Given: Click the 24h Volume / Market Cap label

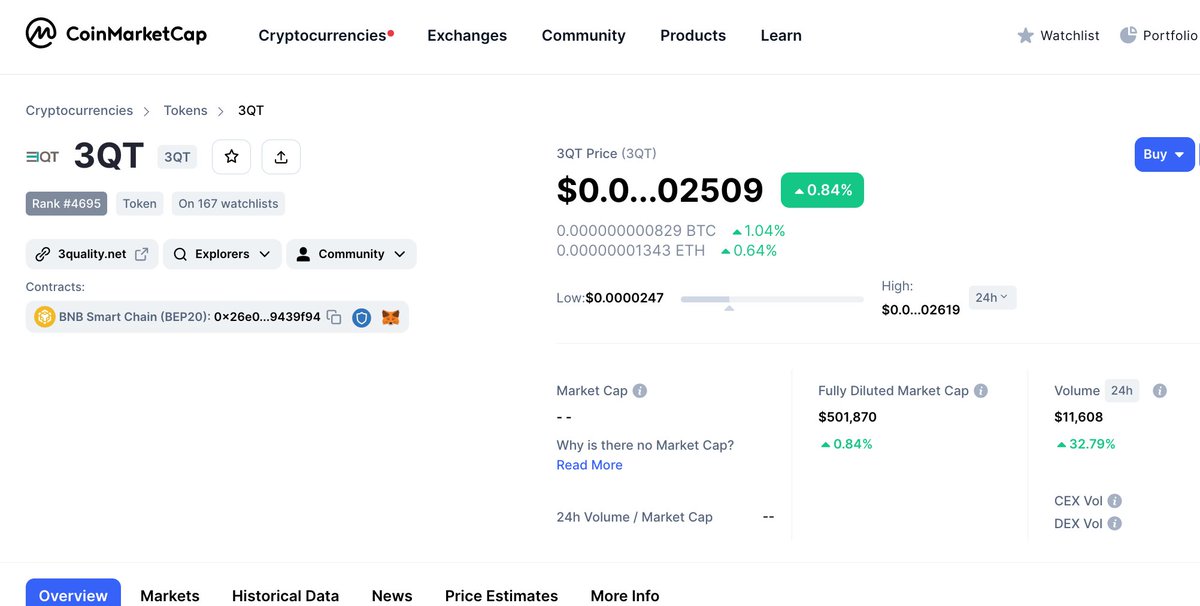Looking at the screenshot, I should pyautogui.click(x=635, y=517).
